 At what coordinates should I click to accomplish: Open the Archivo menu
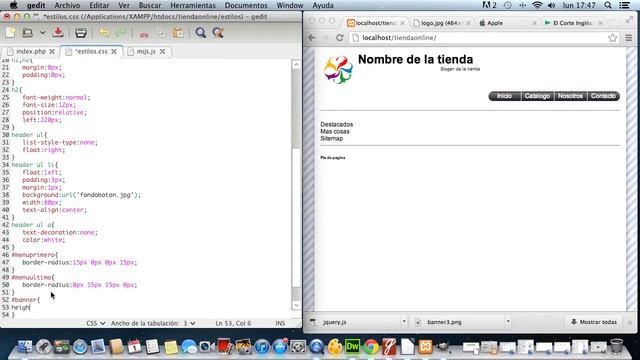[67, 5]
